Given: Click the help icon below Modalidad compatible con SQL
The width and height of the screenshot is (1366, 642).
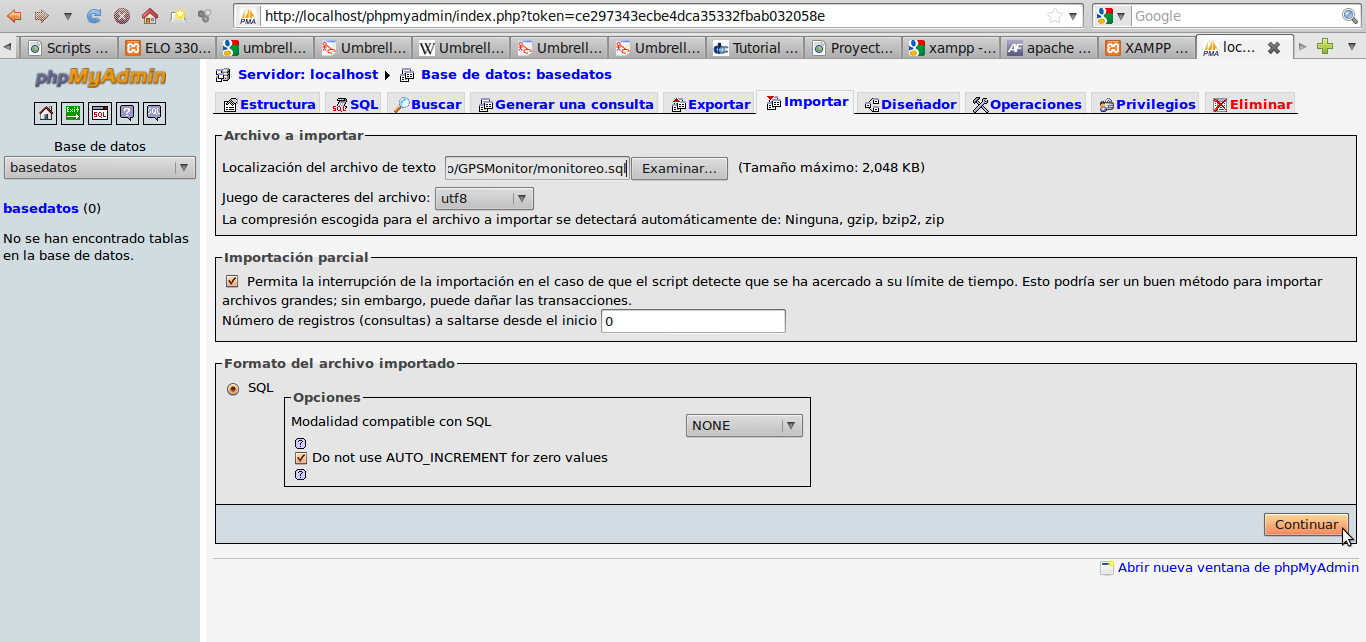Looking at the screenshot, I should click(x=300, y=443).
